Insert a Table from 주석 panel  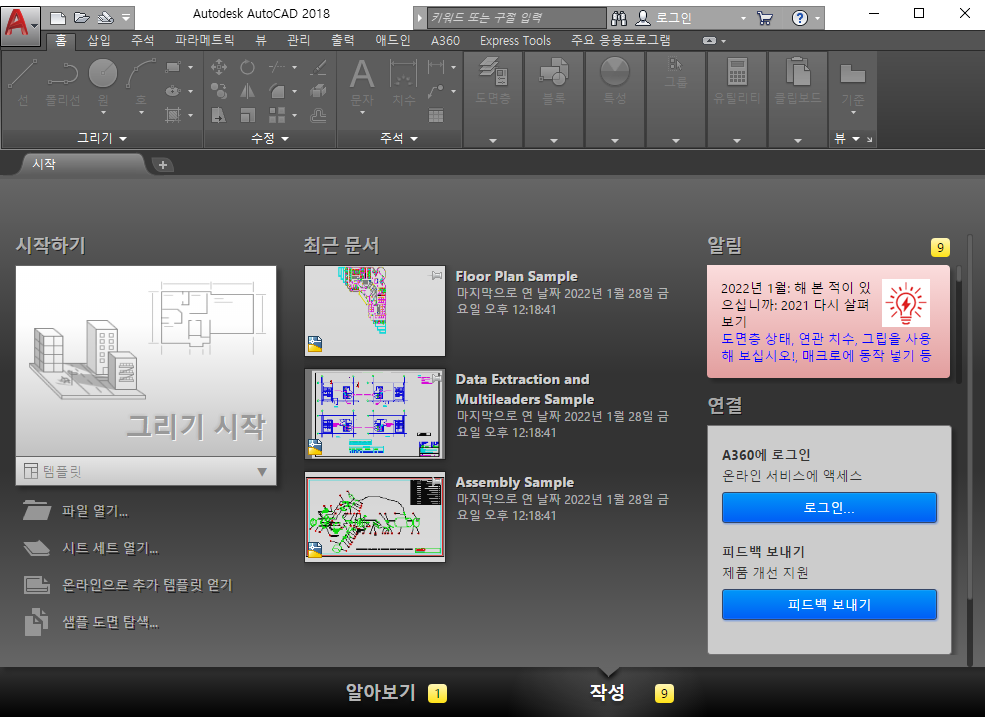pyautogui.click(x=436, y=115)
